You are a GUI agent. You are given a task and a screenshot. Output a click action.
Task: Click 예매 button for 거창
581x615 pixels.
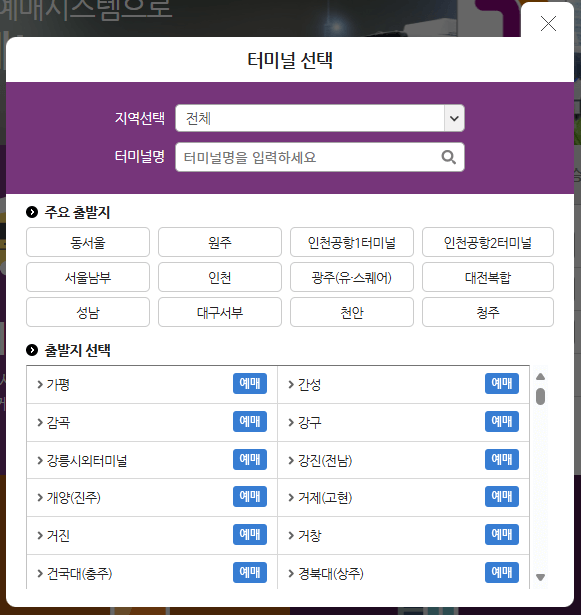[502, 535]
